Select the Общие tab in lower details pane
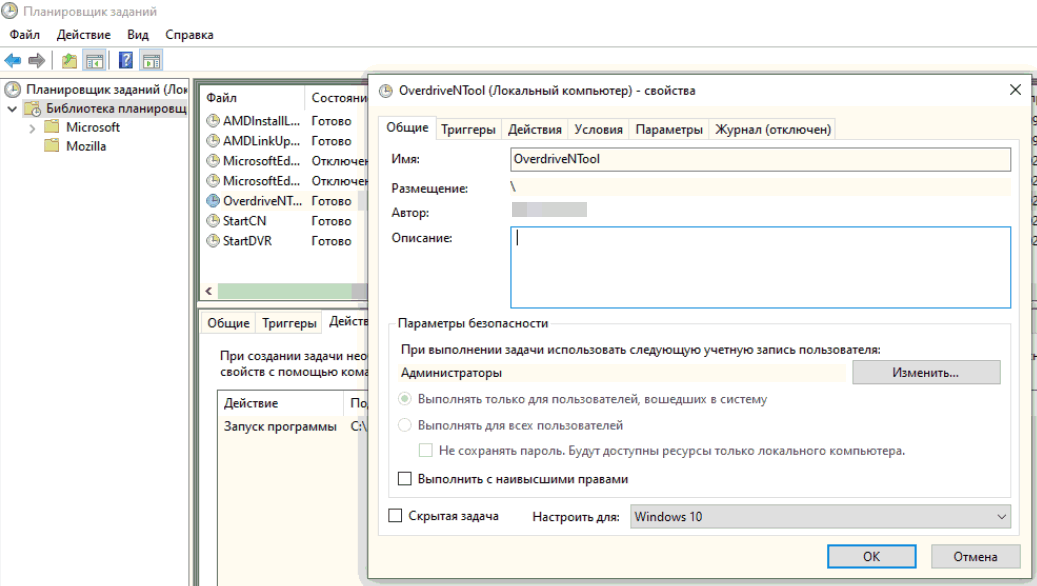 click(x=228, y=323)
